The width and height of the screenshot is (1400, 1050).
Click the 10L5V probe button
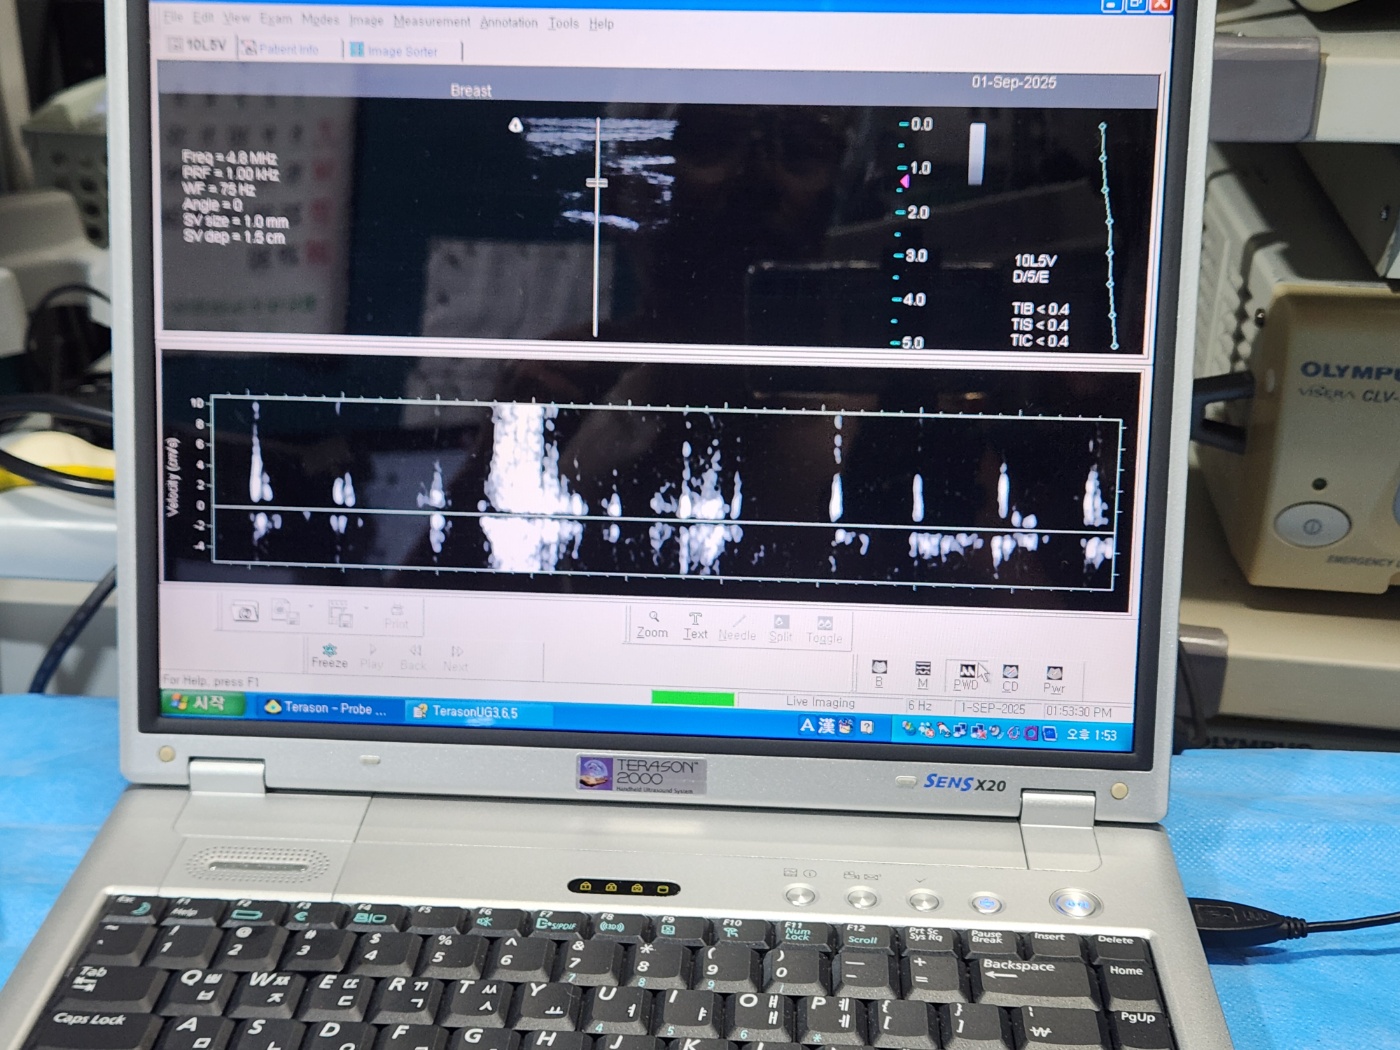(197, 45)
